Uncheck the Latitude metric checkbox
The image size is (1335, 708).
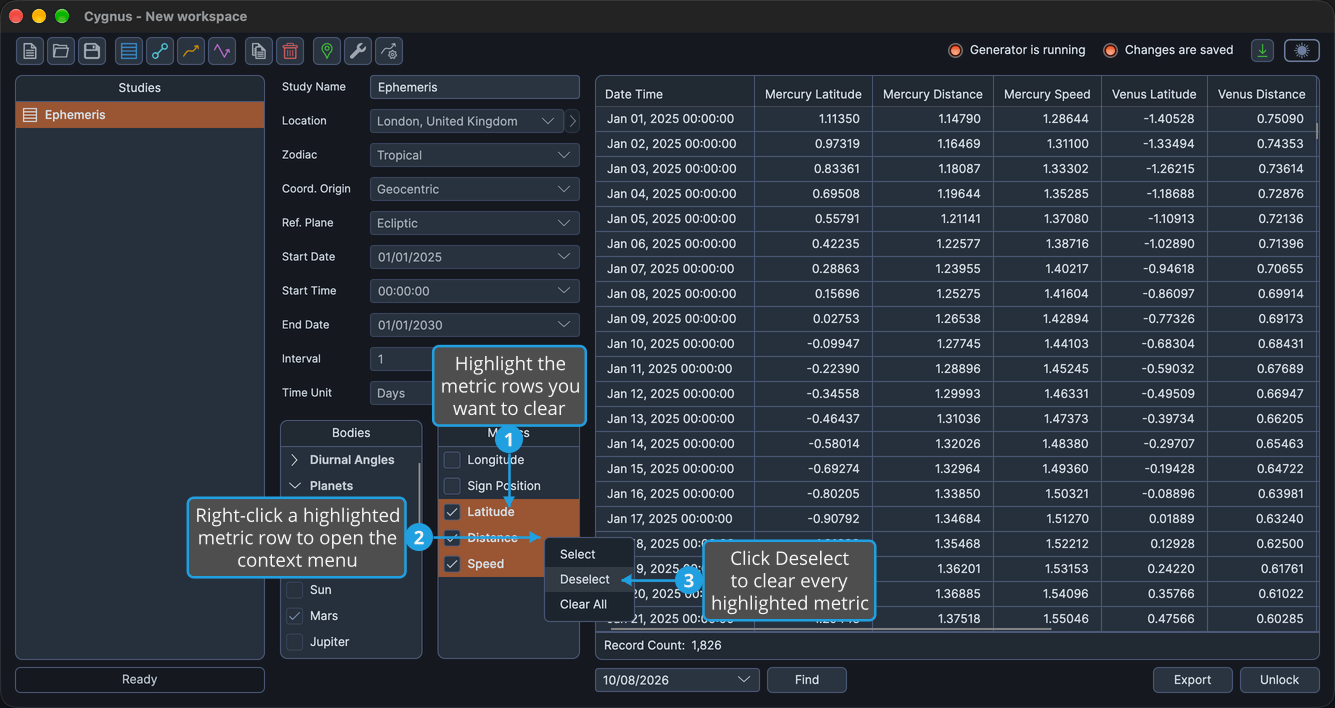tap(452, 512)
